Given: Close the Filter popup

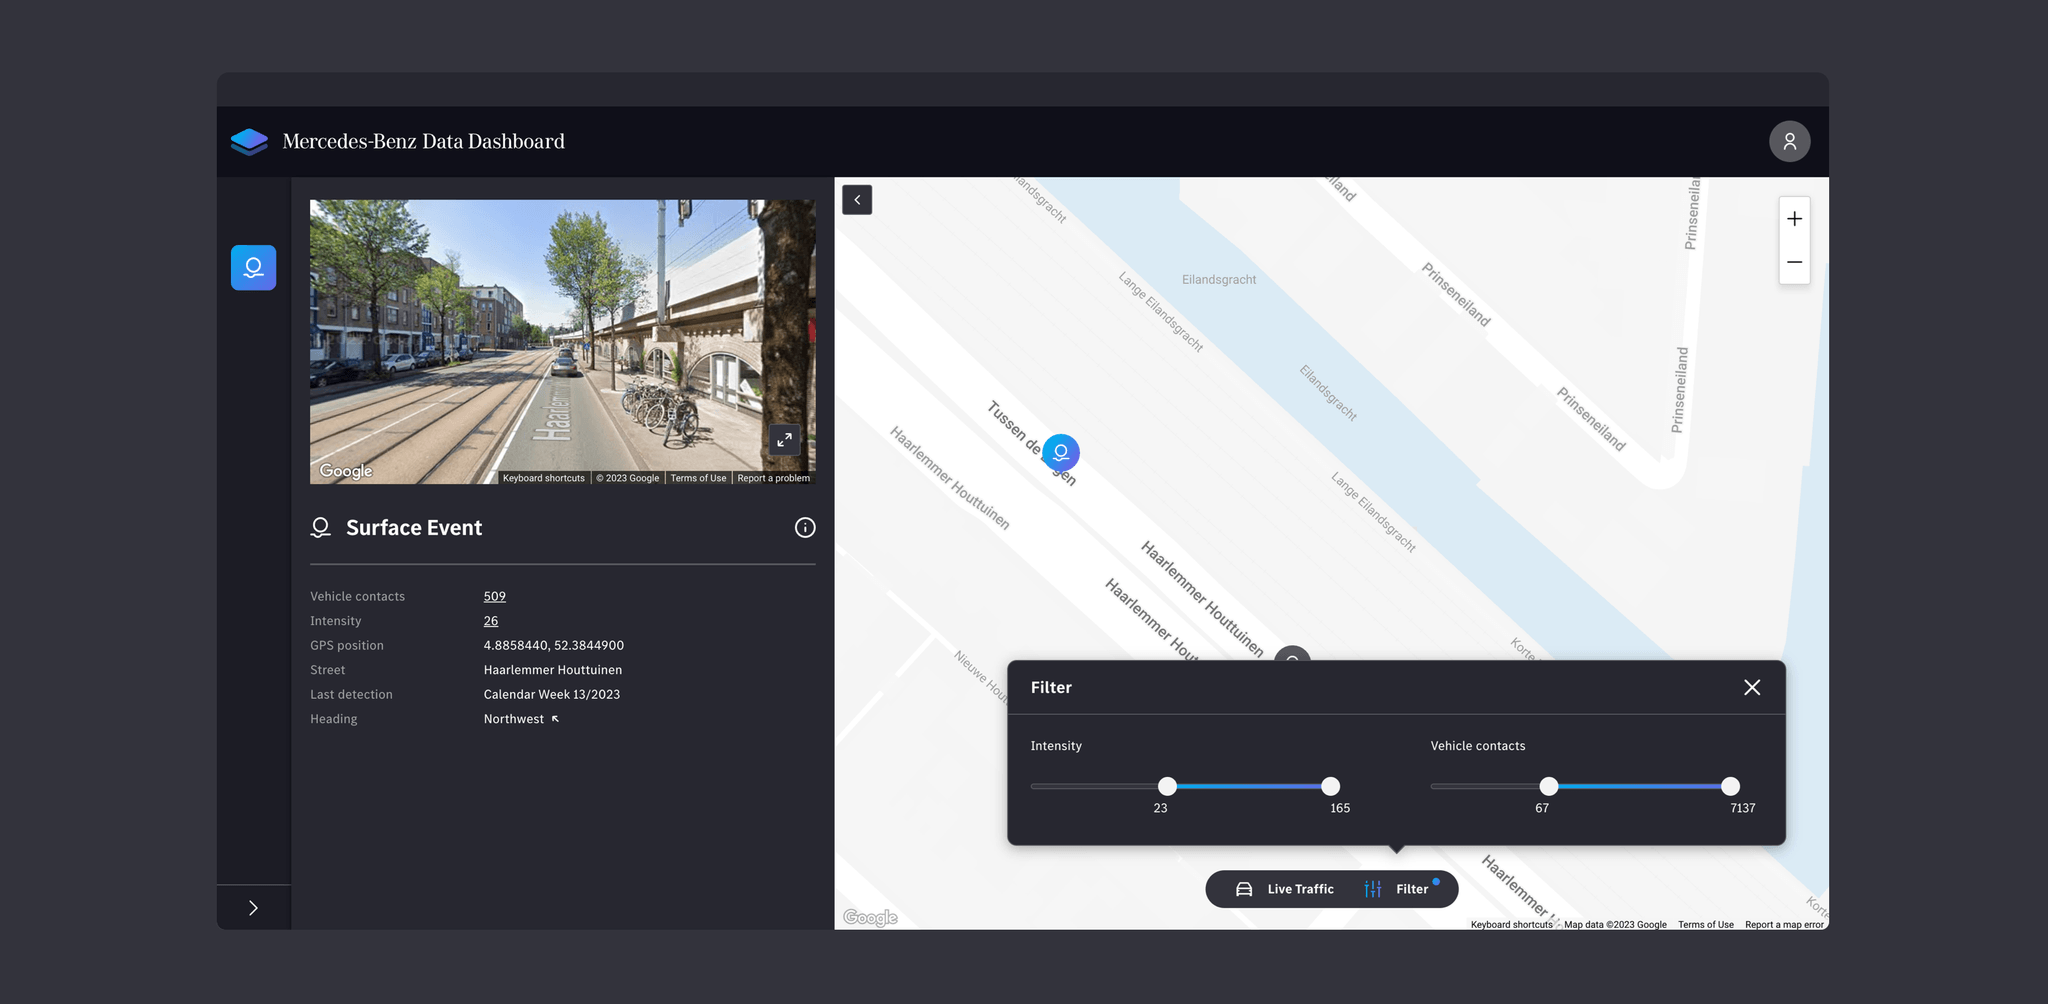Looking at the screenshot, I should (x=1752, y=687).
